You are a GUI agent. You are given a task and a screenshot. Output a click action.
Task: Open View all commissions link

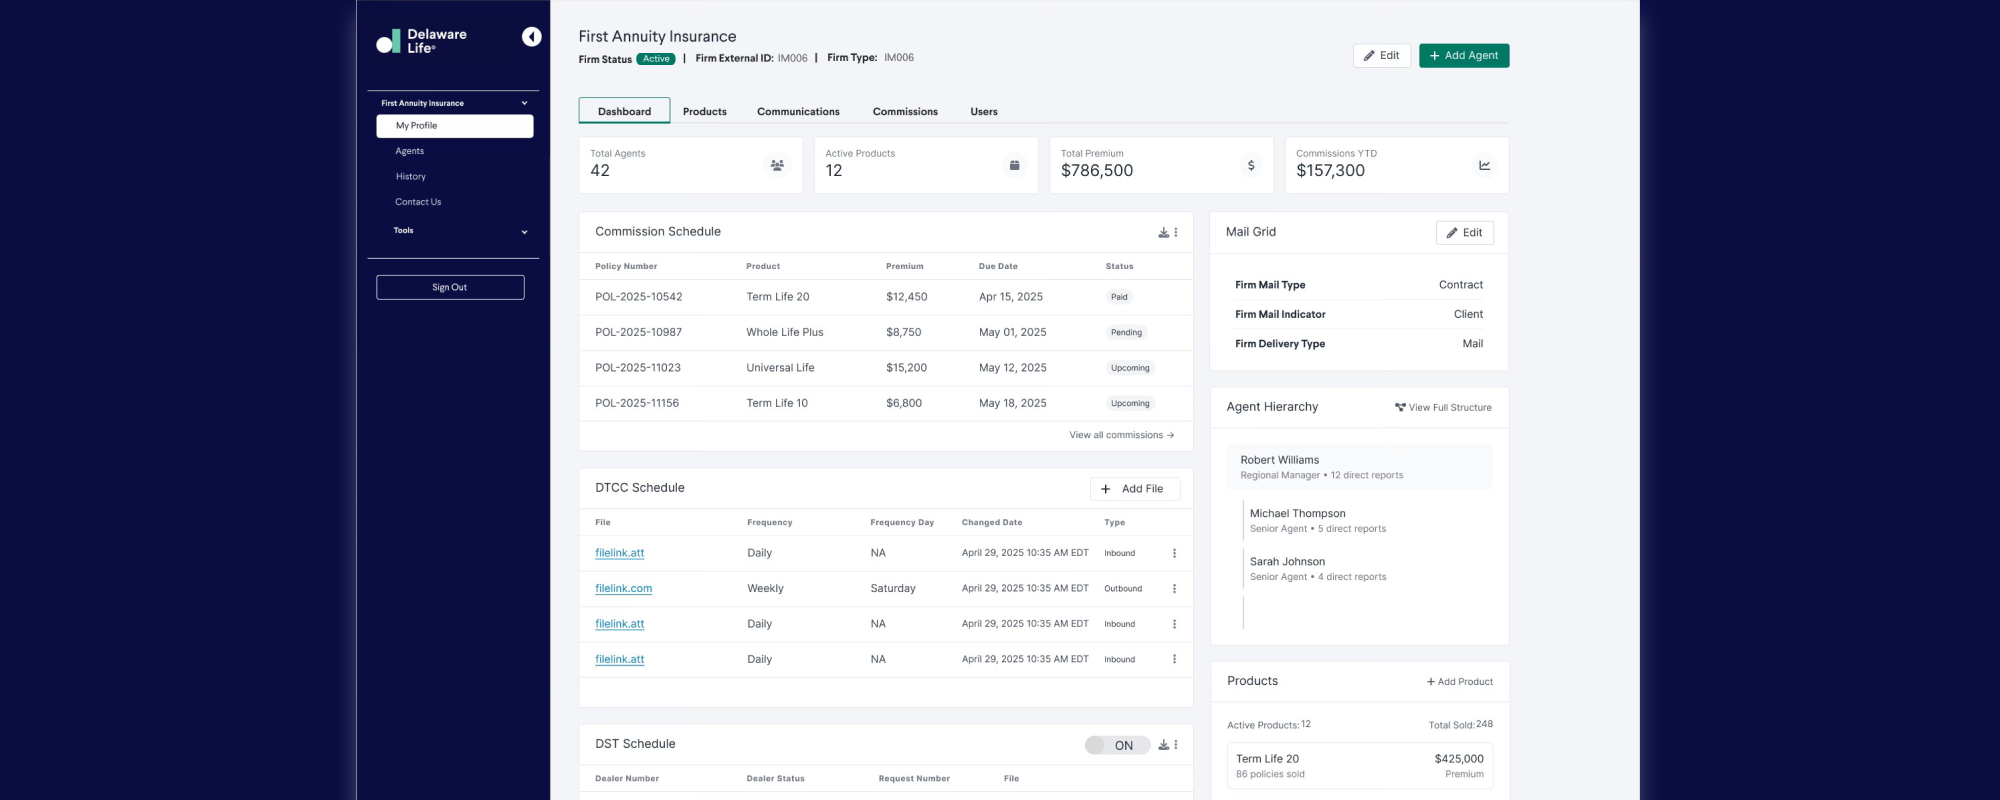1122,435
